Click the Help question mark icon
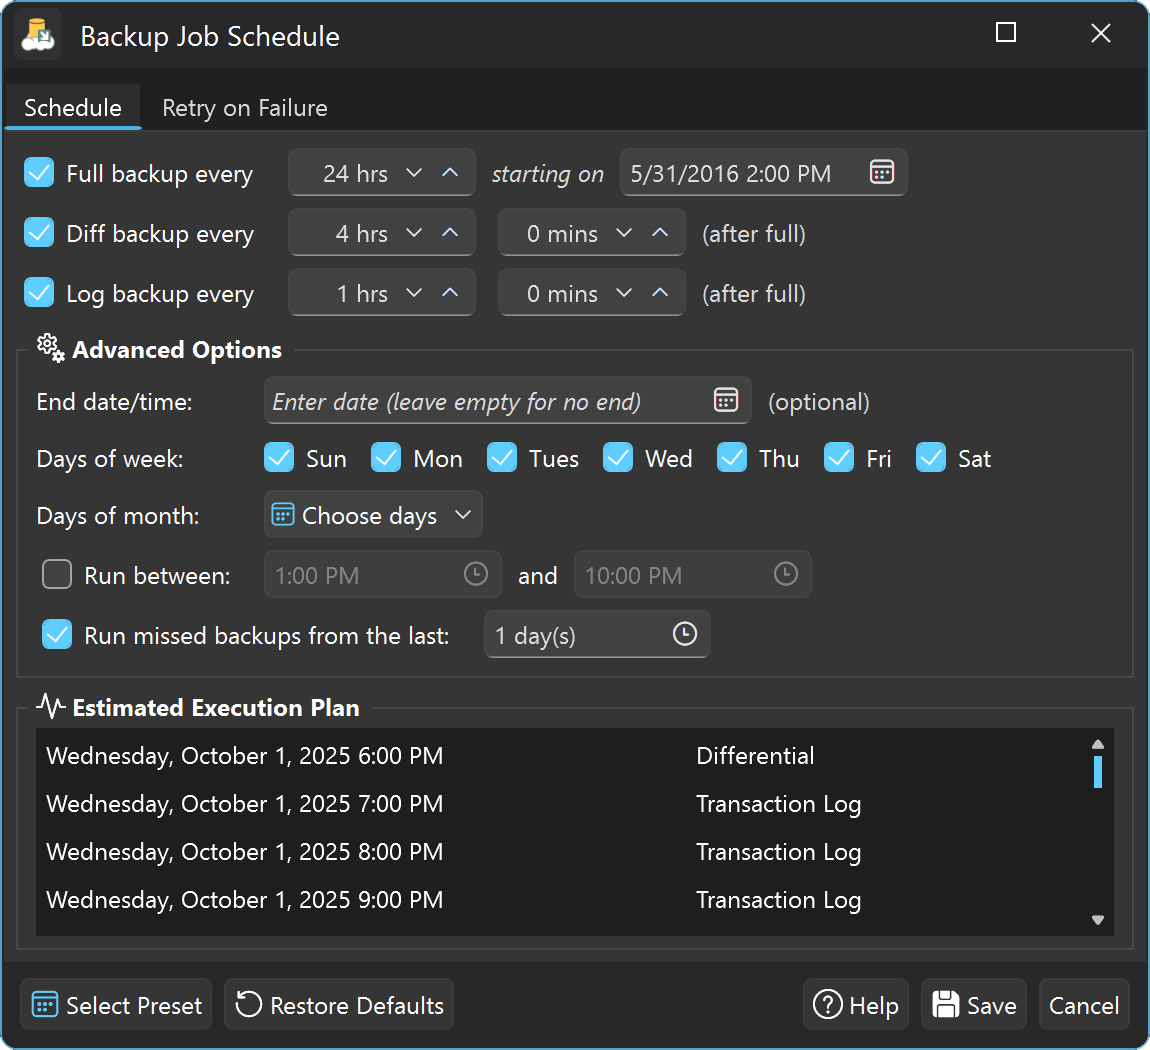Image resolution: width=1150 pixels, height=1050 pixels. [x=827, y=1005]
